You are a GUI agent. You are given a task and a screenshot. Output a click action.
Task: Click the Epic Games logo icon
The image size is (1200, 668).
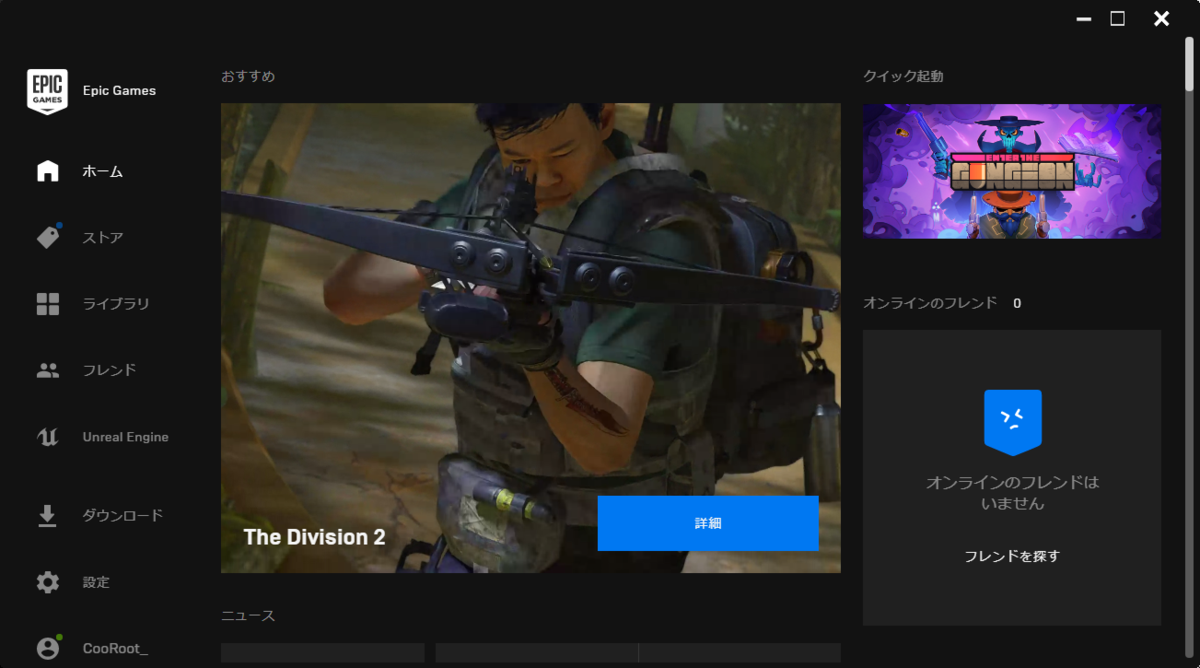click(47, 91)
